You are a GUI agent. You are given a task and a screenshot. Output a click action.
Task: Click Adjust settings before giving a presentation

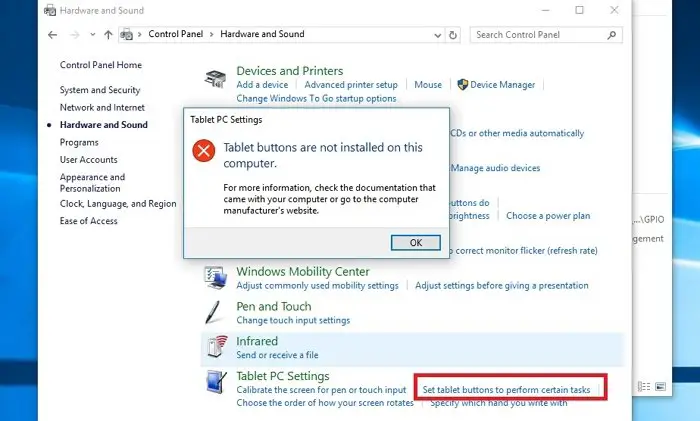[502, 285]
